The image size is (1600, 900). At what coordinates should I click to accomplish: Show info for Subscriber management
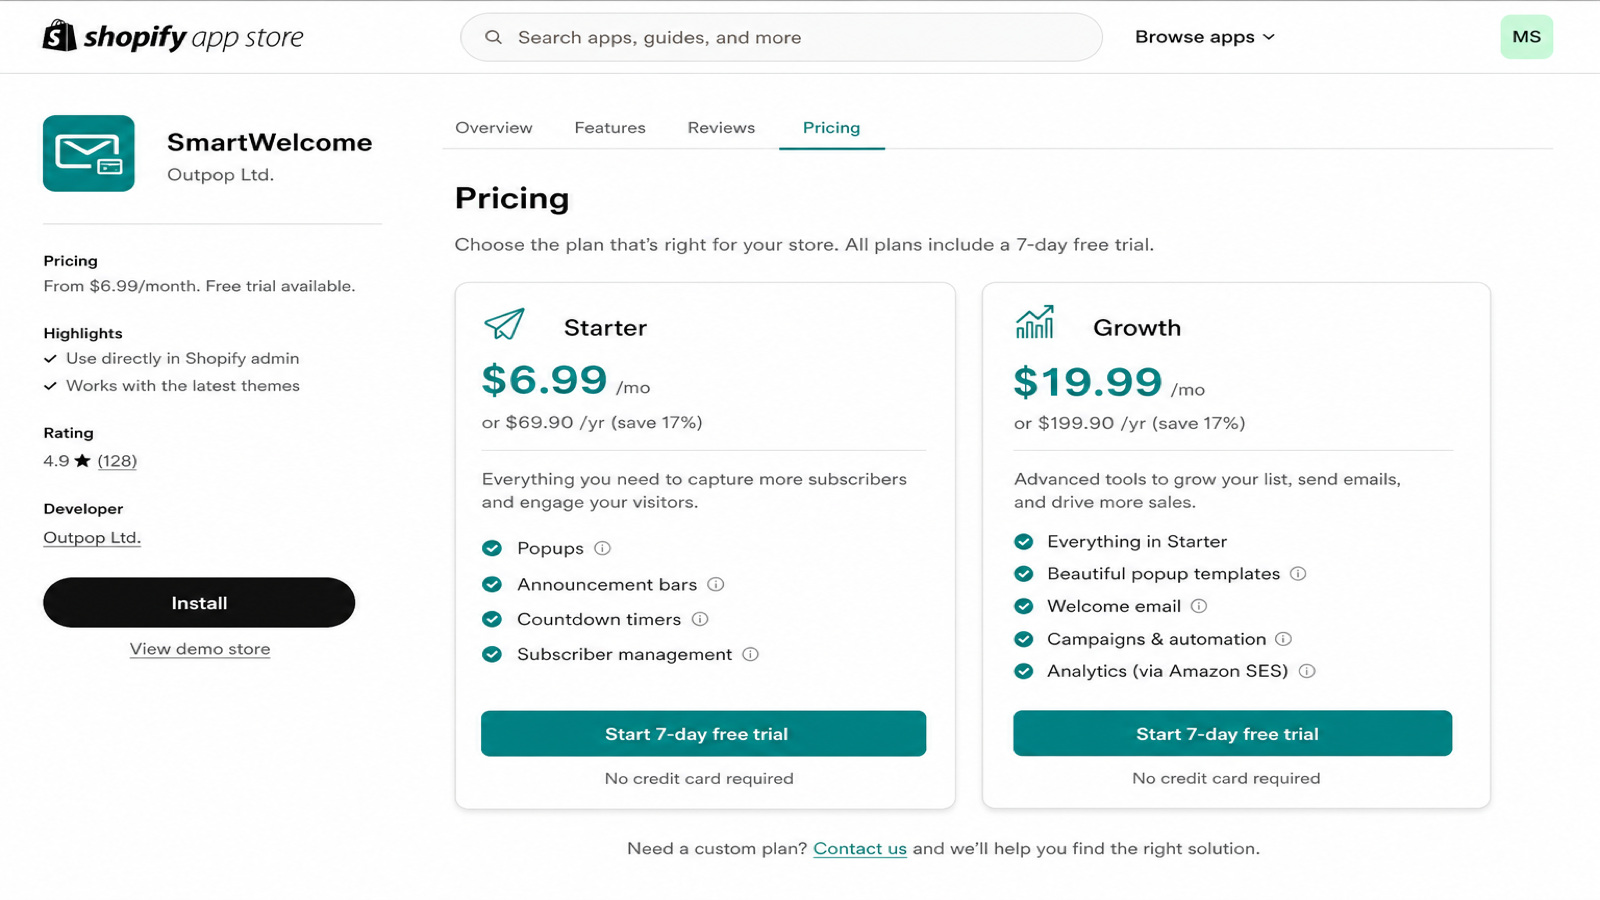(x=751, y=654)
